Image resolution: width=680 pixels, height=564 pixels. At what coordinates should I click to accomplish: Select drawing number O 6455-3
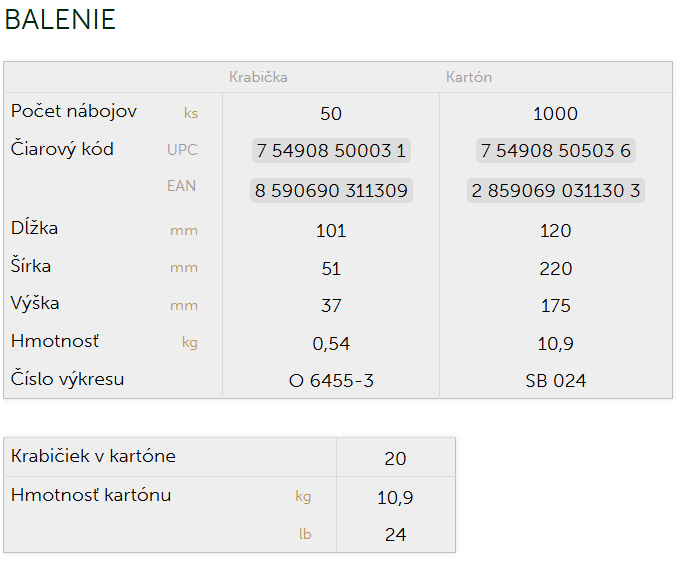tap(331, 381)
